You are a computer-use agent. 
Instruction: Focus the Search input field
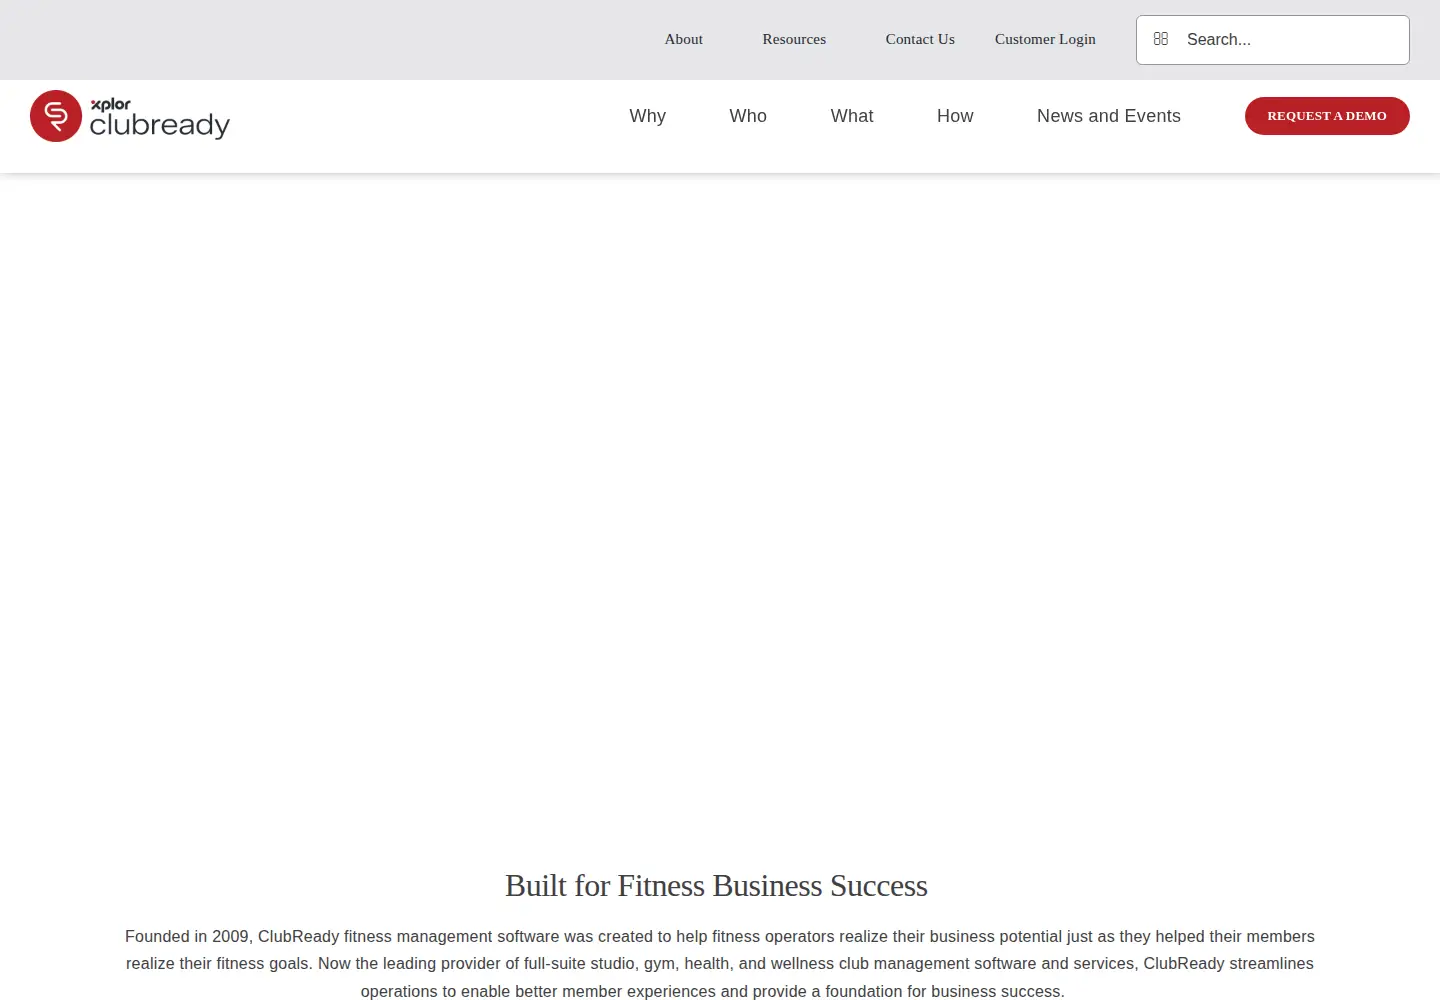1273,40
